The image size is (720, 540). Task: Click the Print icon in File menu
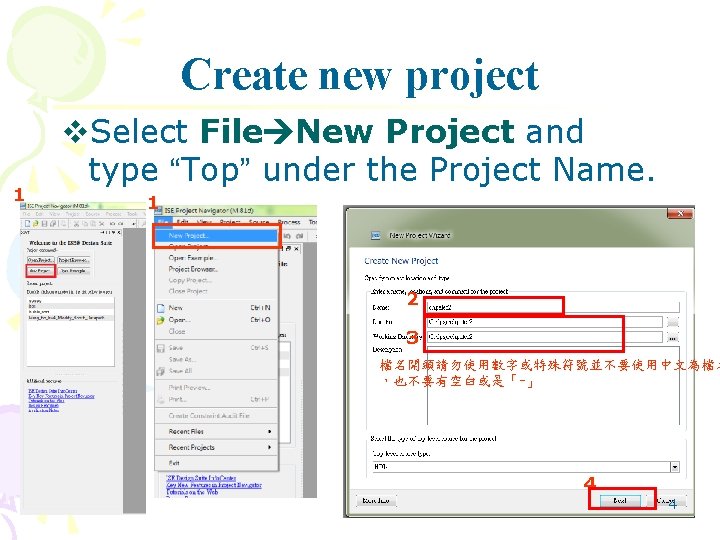(160, 399)
